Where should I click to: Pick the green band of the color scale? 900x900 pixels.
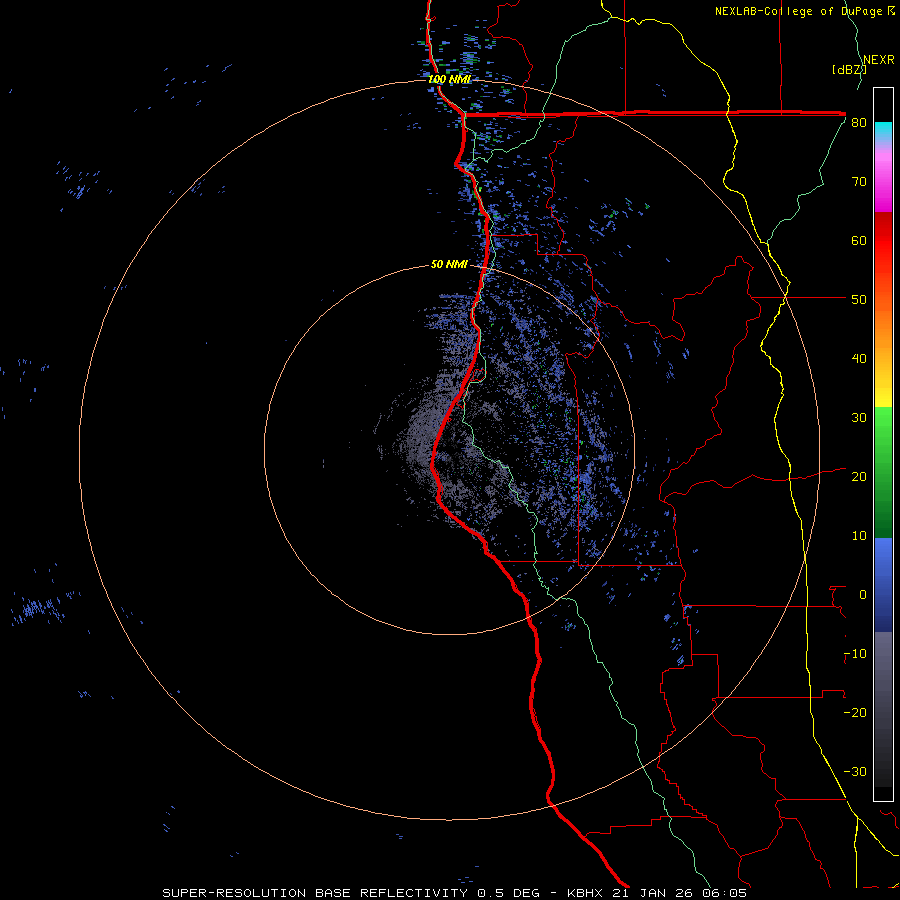click(883, 472)
